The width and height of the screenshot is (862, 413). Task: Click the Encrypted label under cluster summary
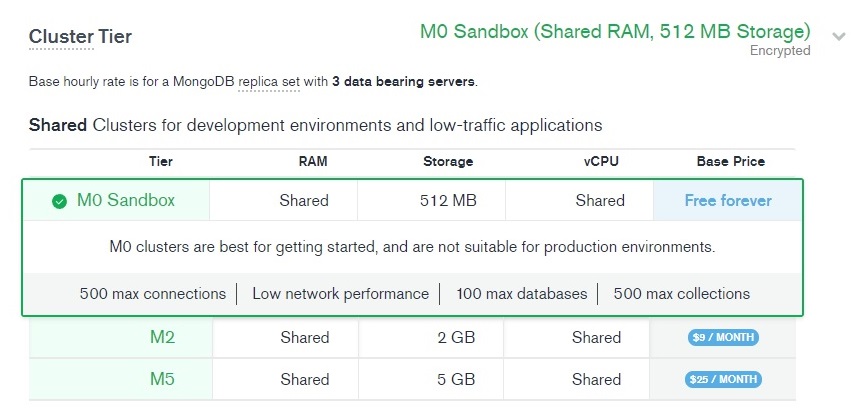[x=780, y=51]
